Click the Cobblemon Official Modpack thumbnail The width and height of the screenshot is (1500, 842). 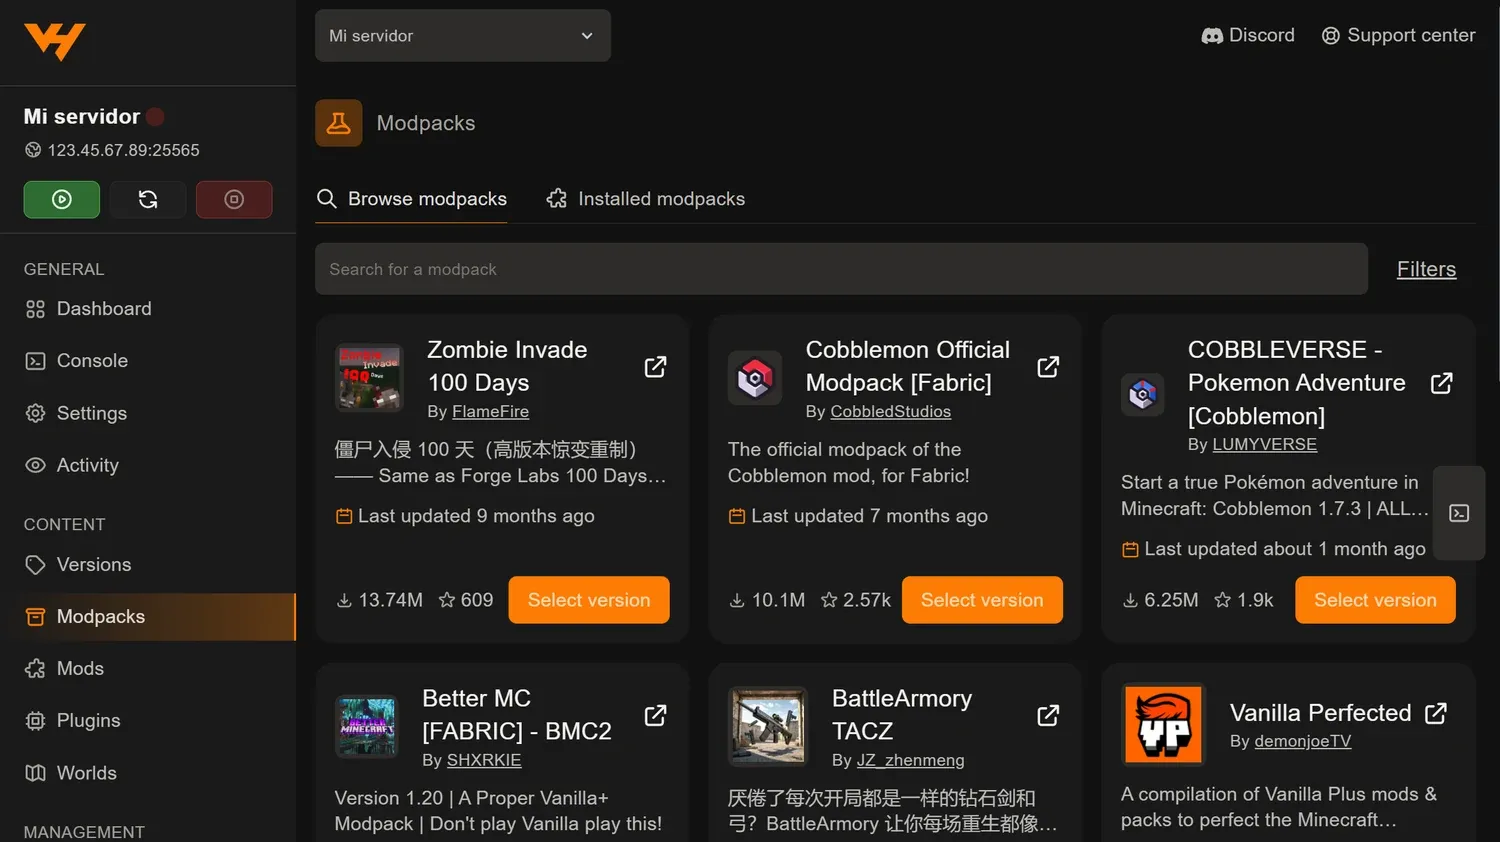(755, 378)
